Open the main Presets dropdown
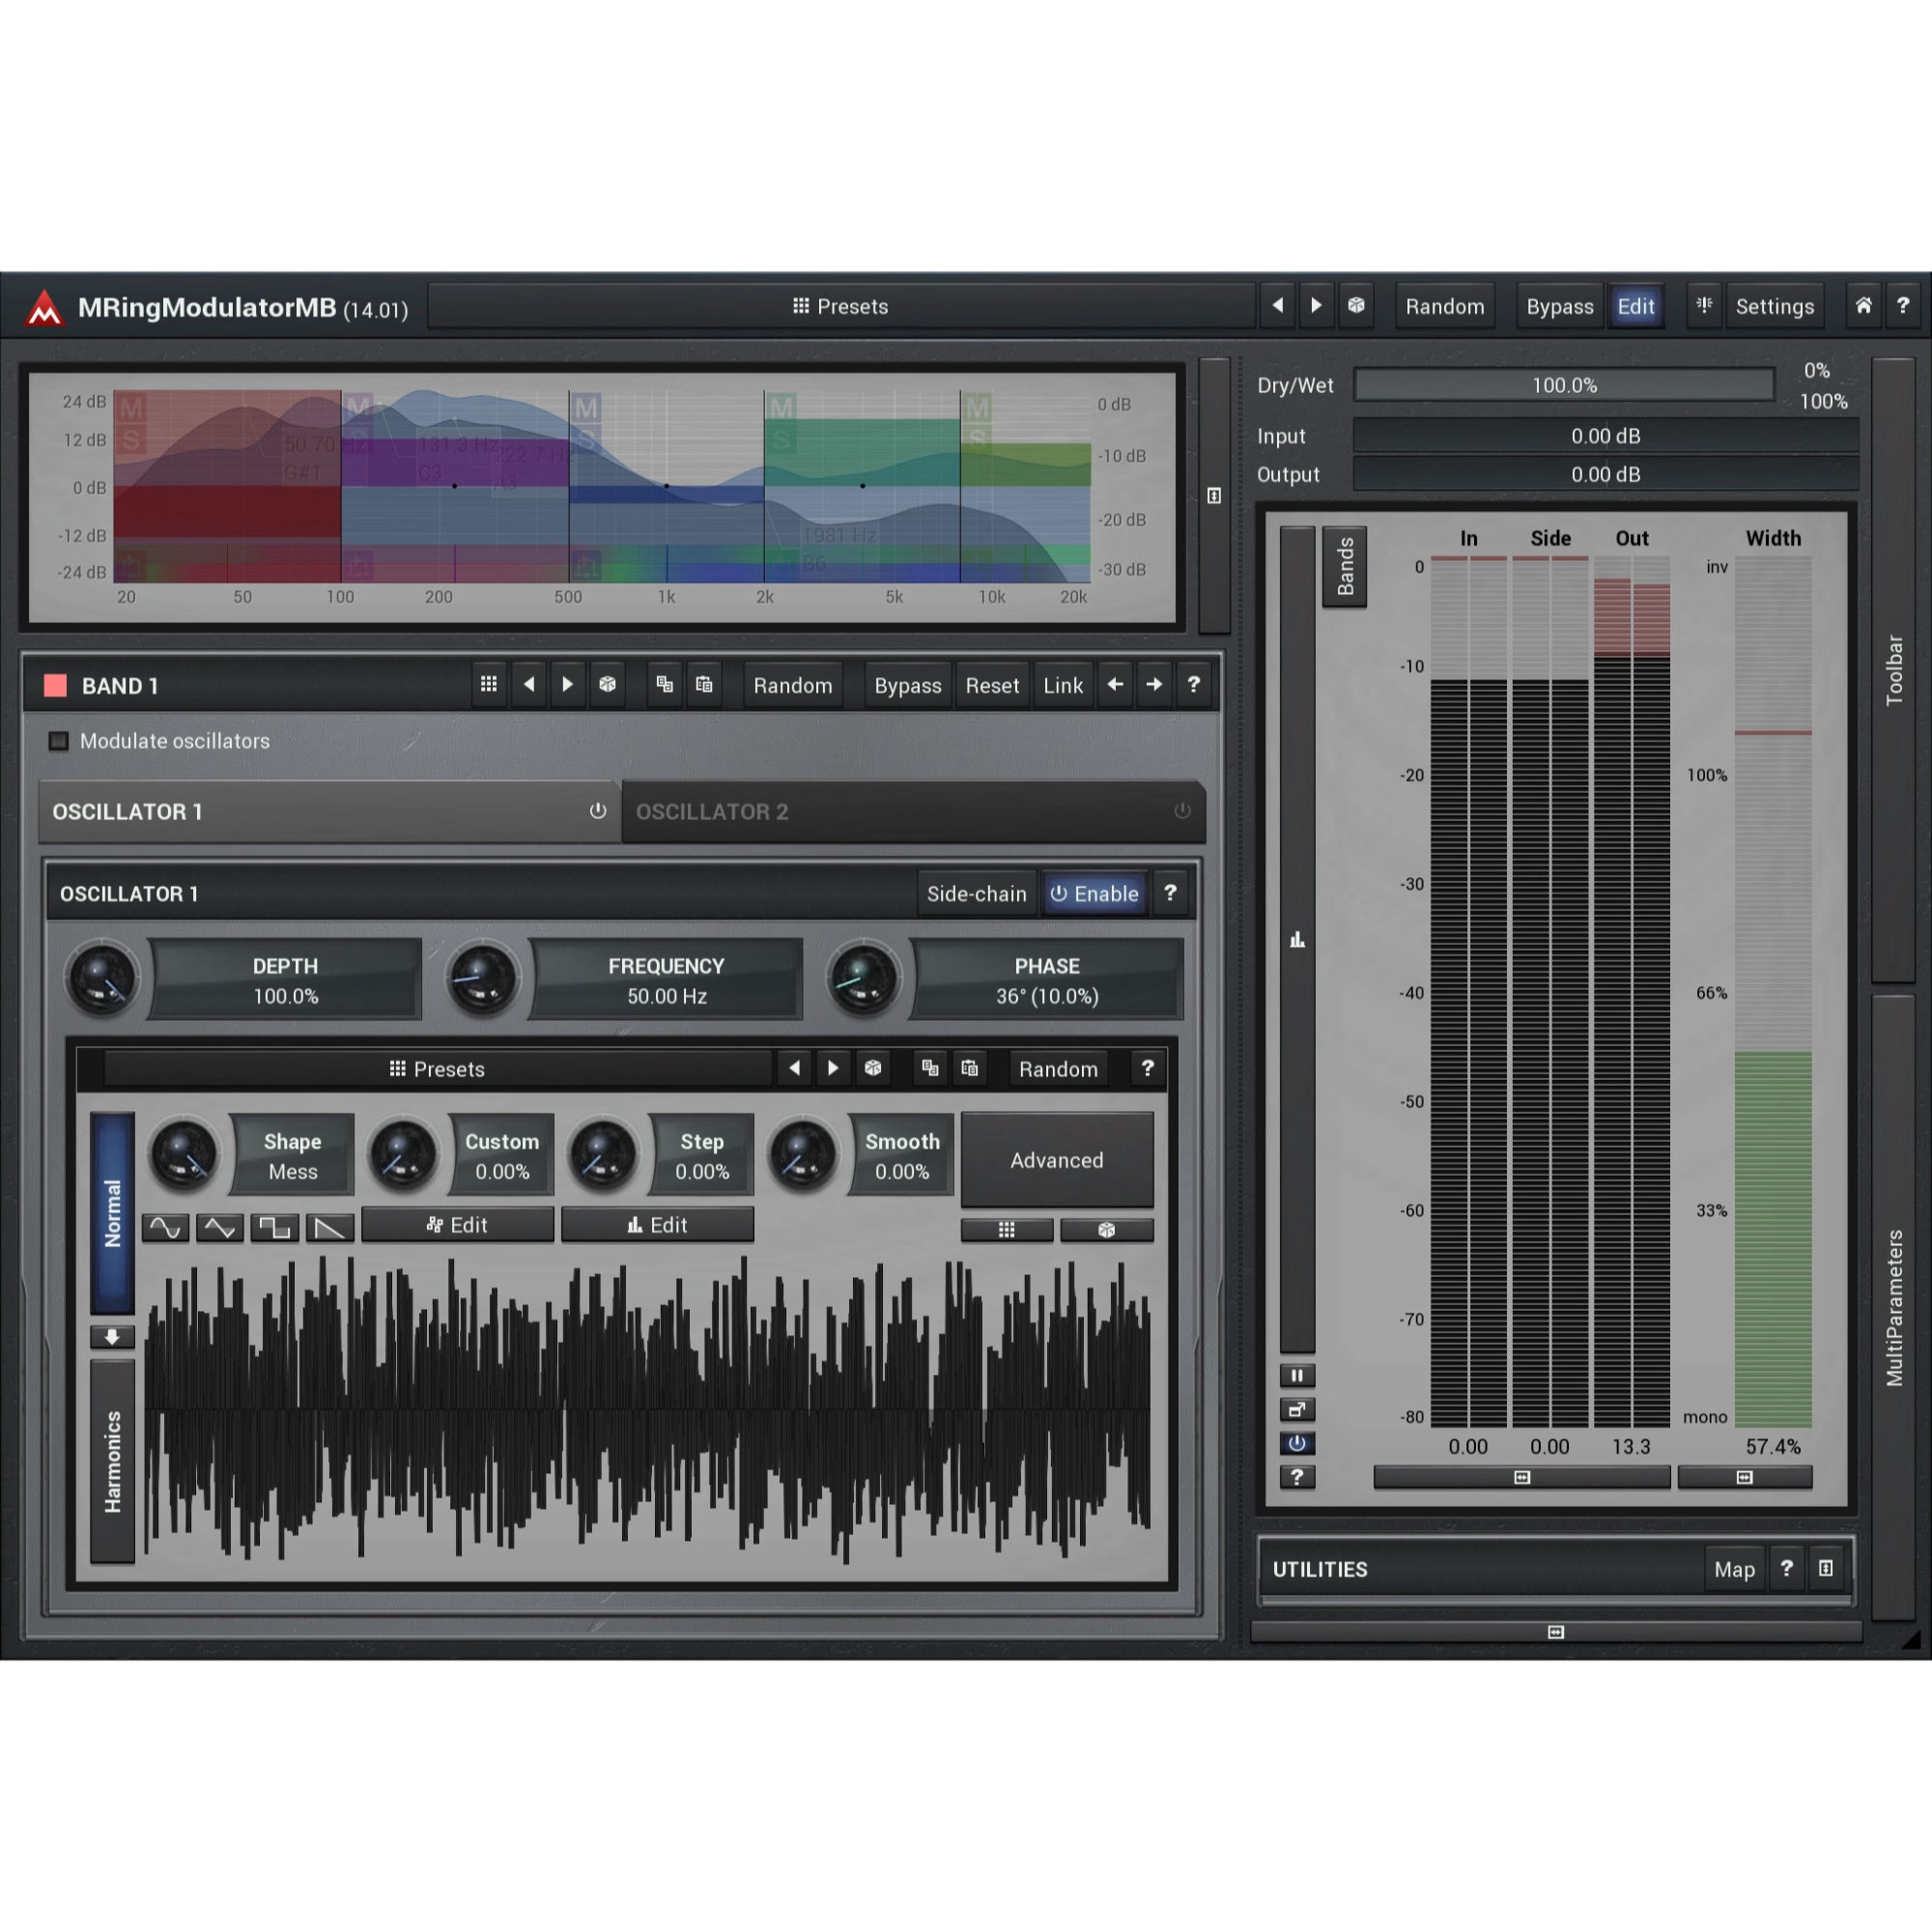 point(841,306)
